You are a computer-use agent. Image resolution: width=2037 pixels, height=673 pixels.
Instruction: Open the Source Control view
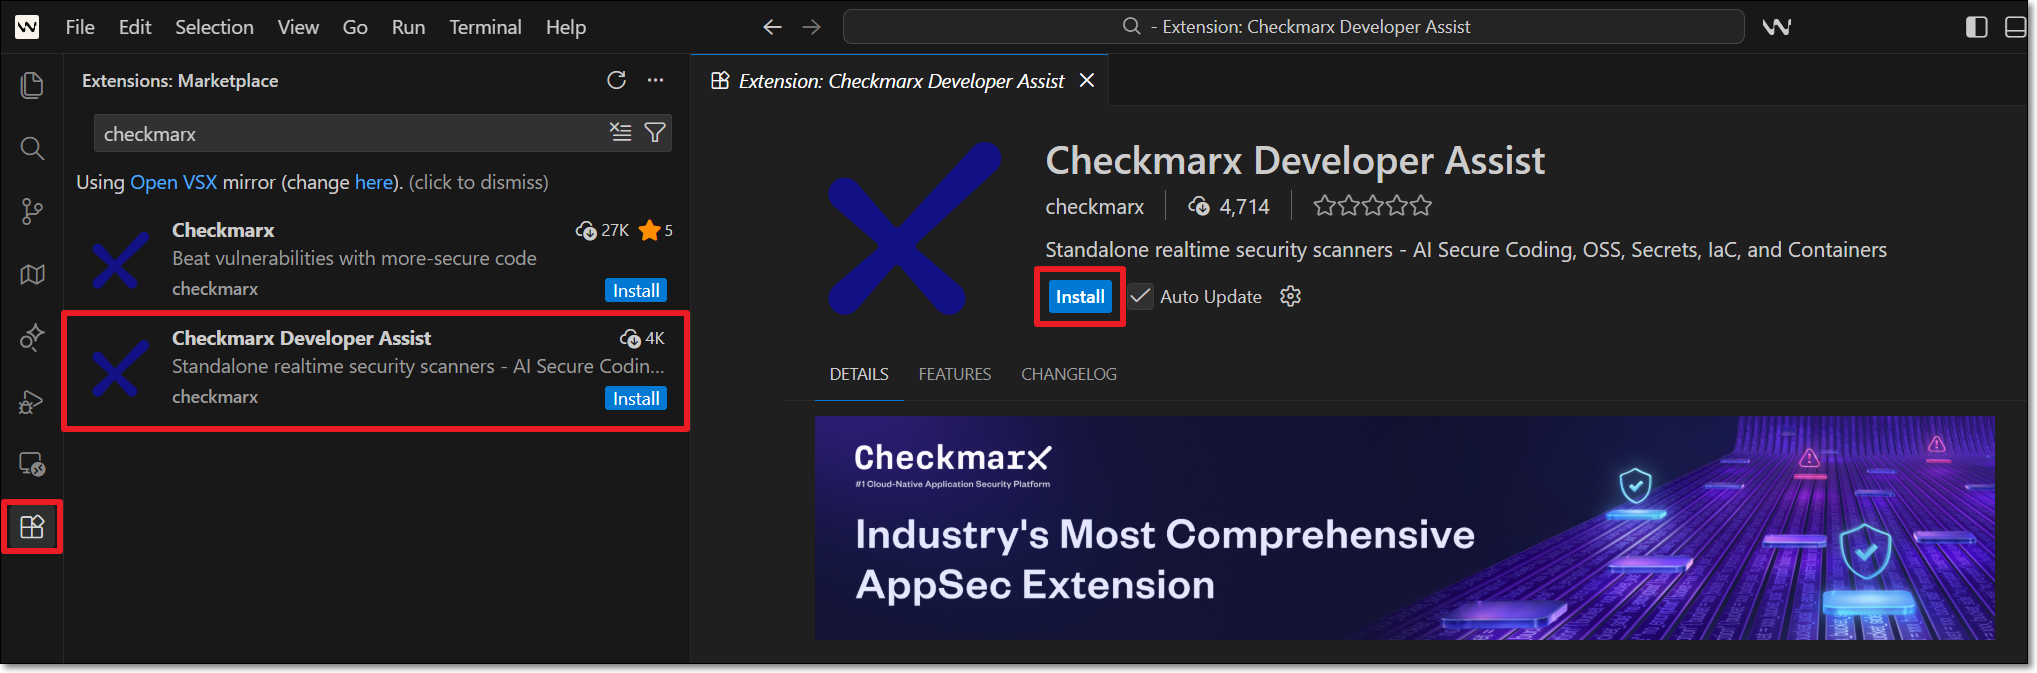pos(32,211)
